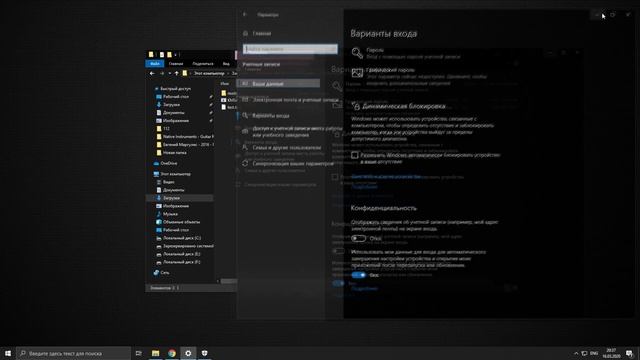Open recent locations dropdown in File Explorer
640x360 pixels.
(170, 73)
